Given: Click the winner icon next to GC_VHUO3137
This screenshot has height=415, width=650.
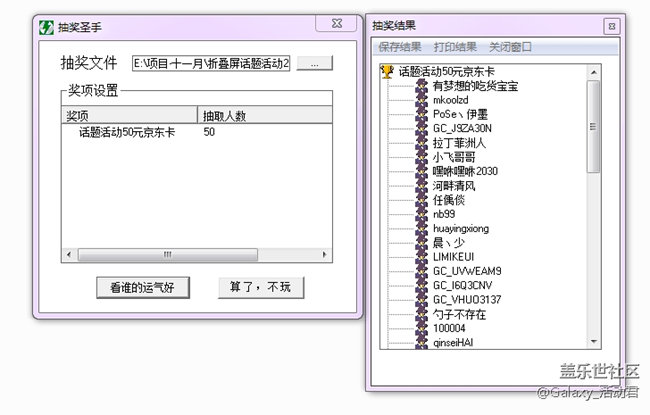Looking at the screenshot, I should tap(422, 300).
